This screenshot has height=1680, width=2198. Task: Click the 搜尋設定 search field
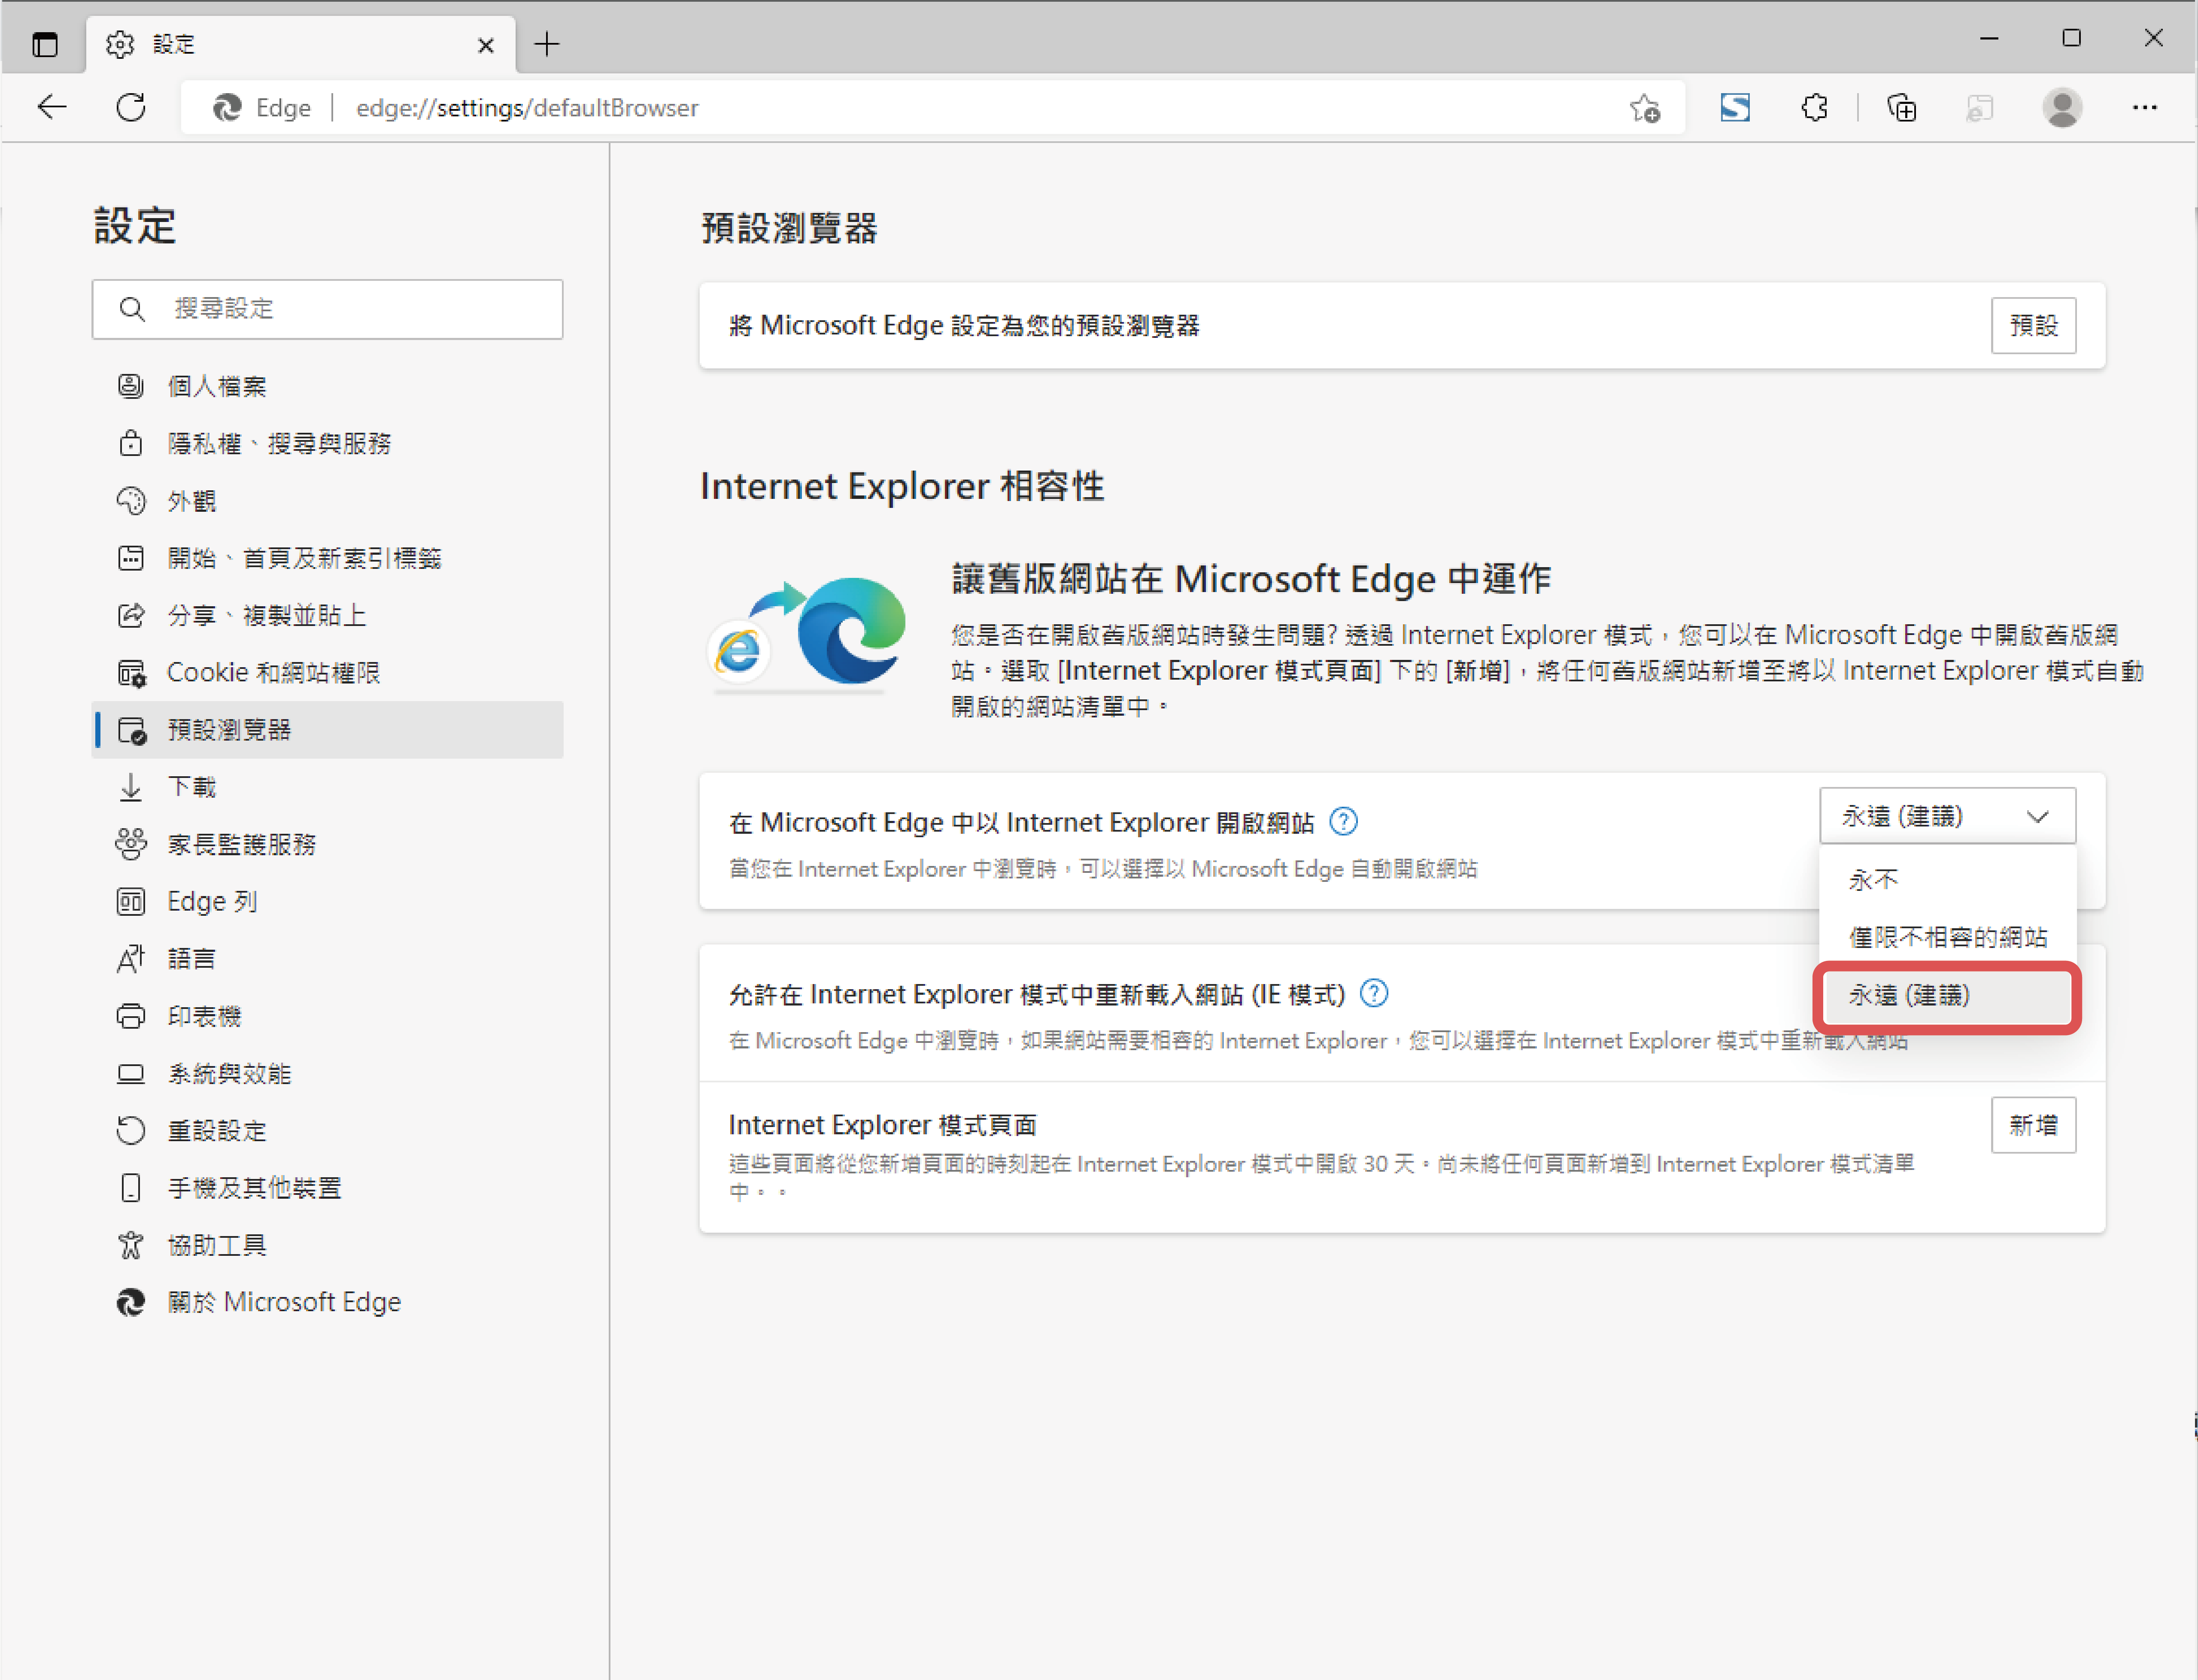pyautogui.click(x=328, y=309)
